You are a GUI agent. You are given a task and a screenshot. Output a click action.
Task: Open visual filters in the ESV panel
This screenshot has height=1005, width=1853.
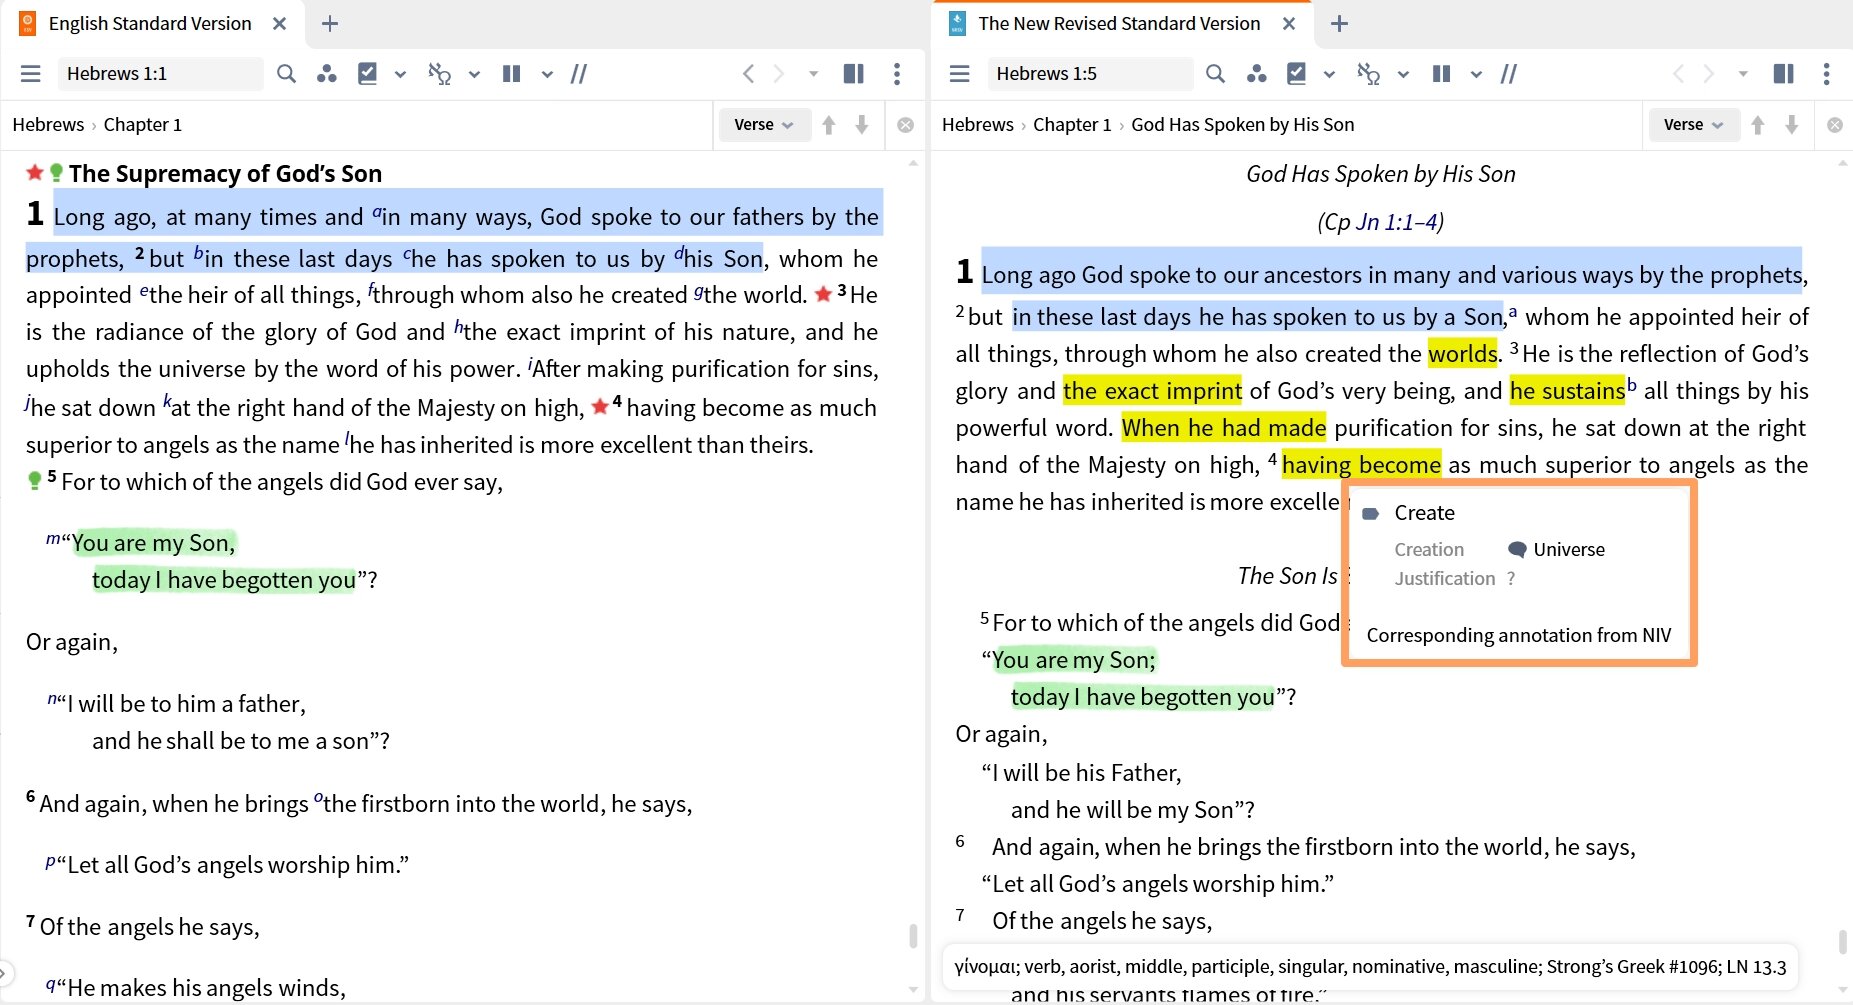326,74
